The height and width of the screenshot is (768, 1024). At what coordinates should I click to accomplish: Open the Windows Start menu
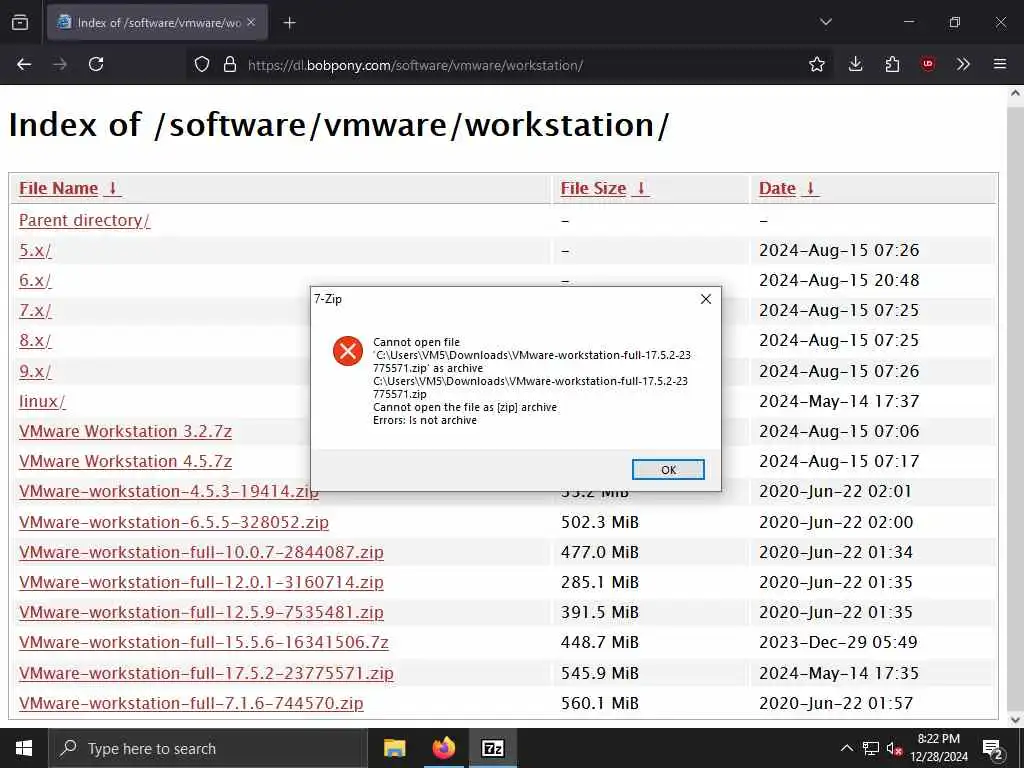click(24, 748)
